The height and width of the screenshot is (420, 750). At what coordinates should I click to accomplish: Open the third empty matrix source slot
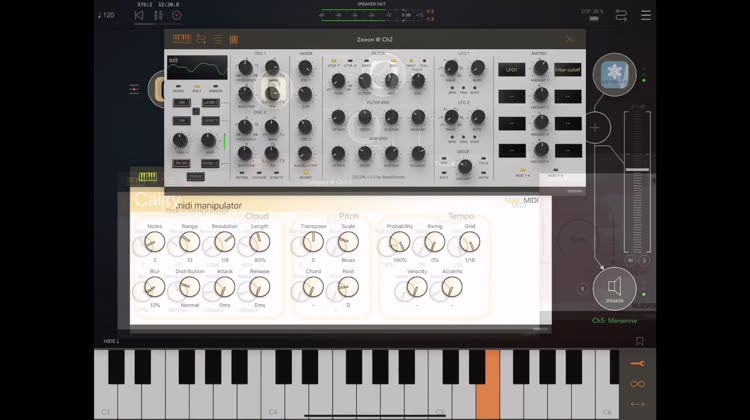(x=511, y=124)
